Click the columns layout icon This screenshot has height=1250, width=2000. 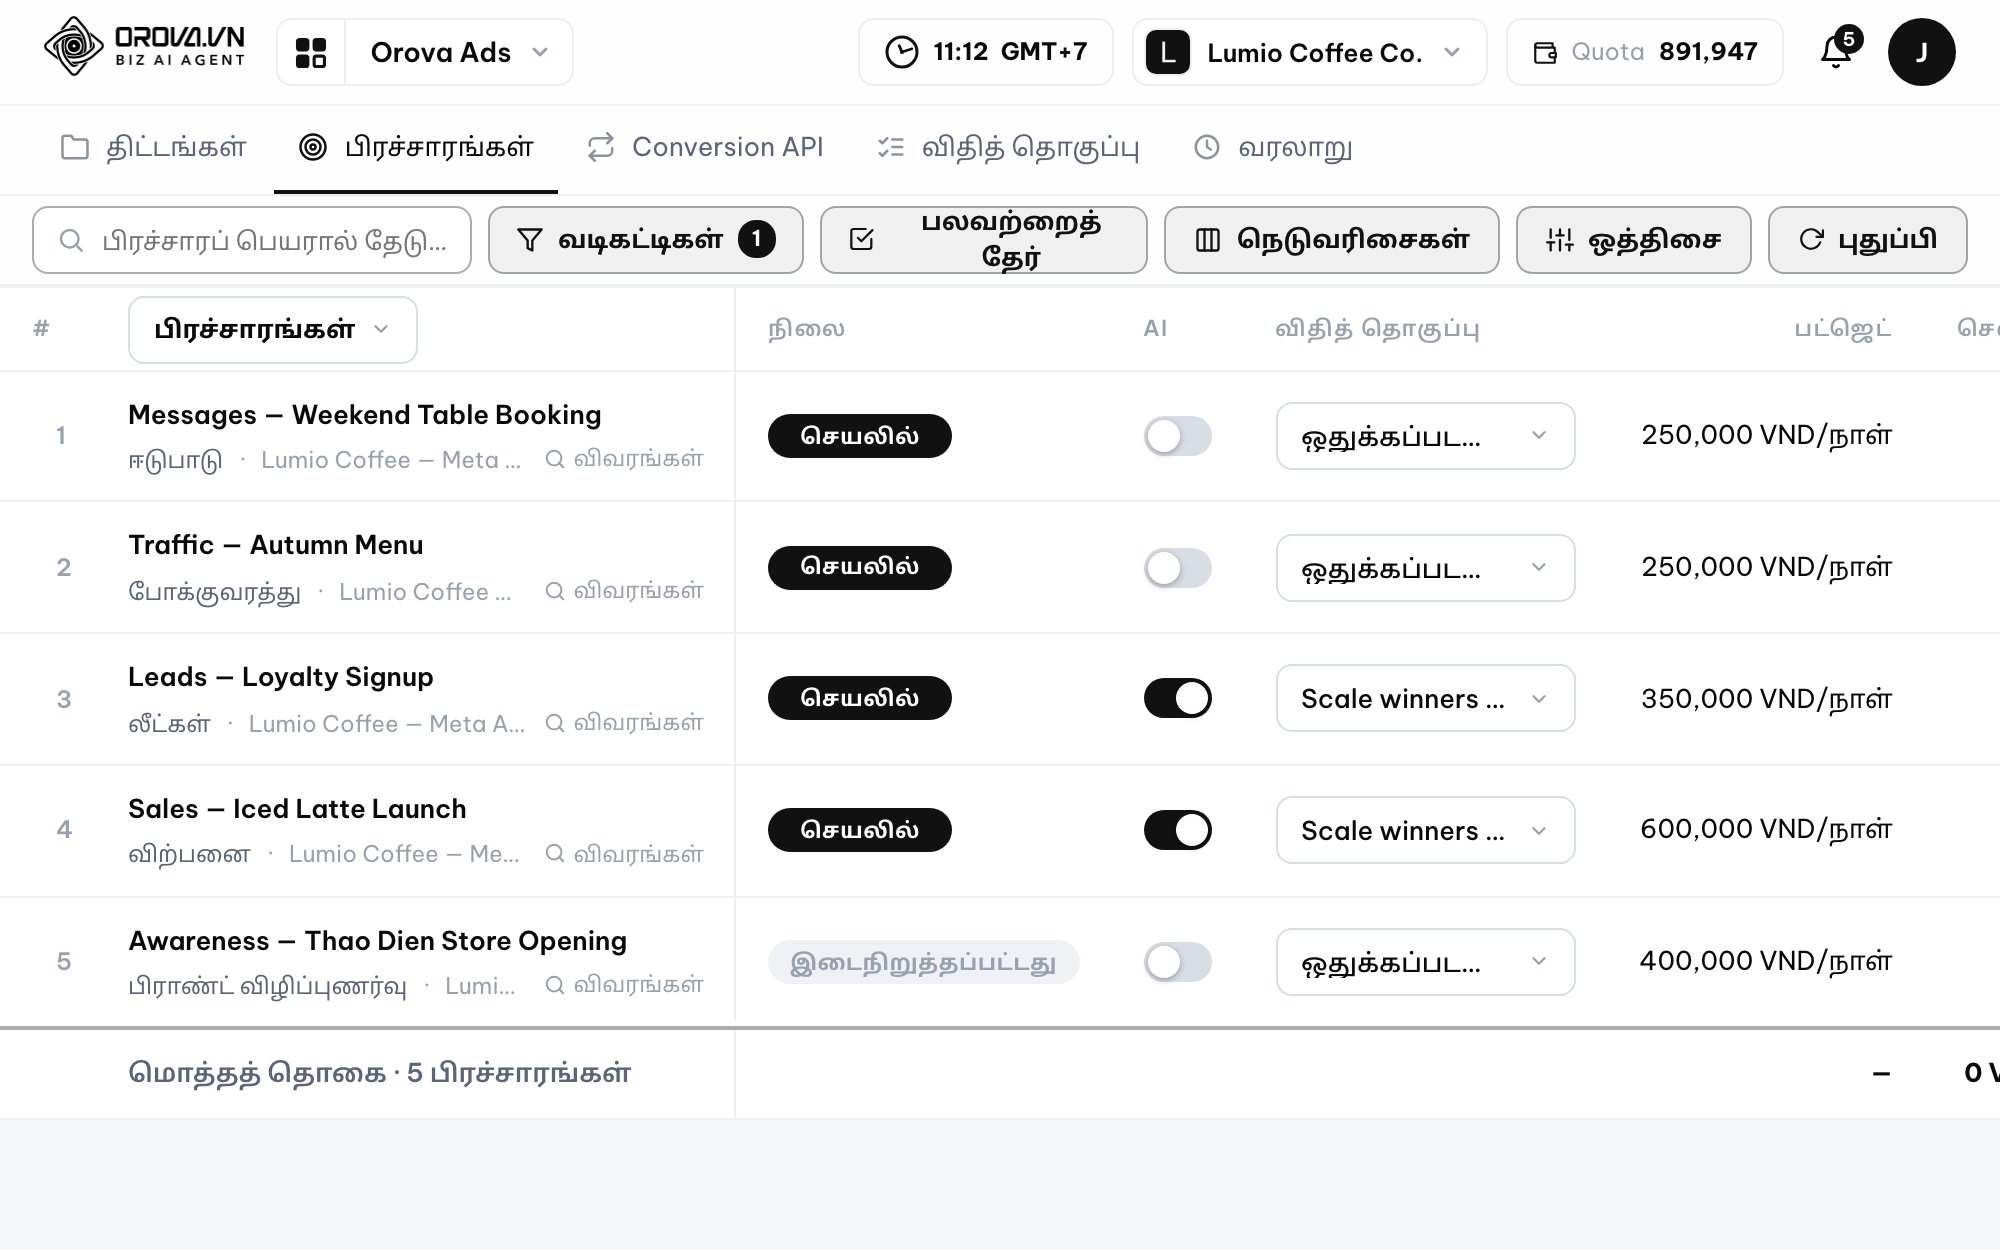pos(1208,240)
